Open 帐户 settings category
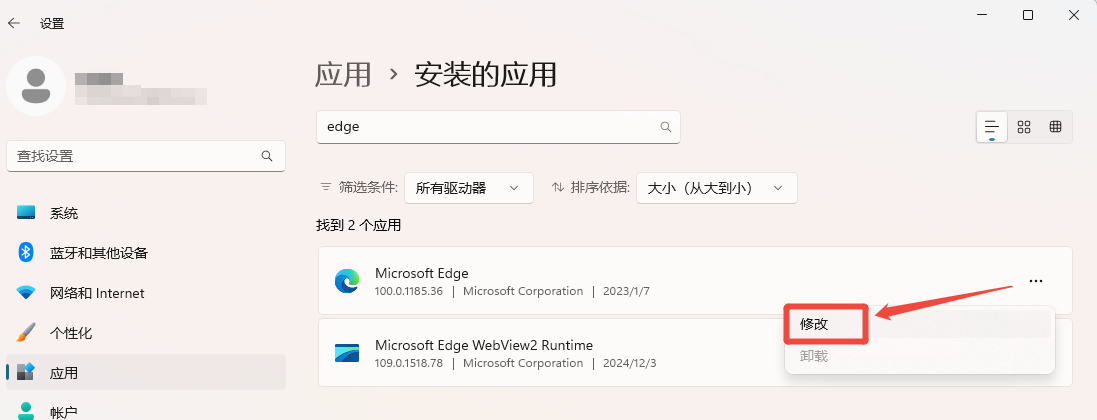Screen dimensions: 1097x420 pyautogui.click(x=146, y=412)
